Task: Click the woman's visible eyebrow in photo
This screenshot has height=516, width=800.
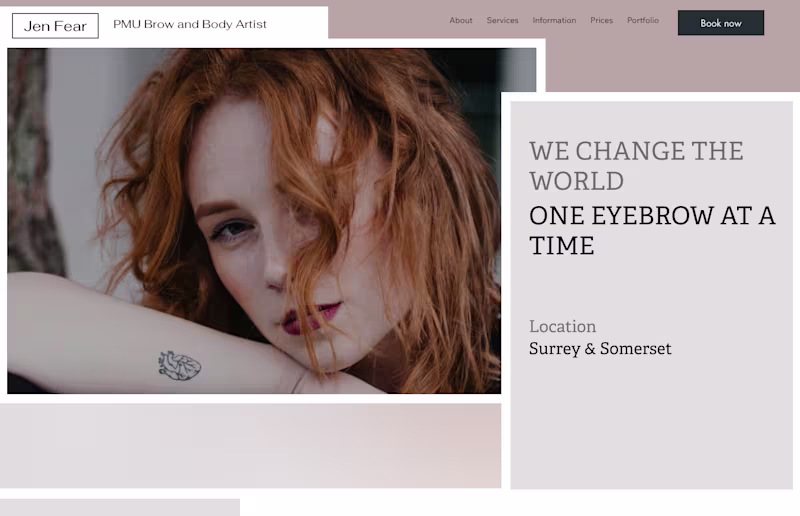Action: [x=218, y=208]
